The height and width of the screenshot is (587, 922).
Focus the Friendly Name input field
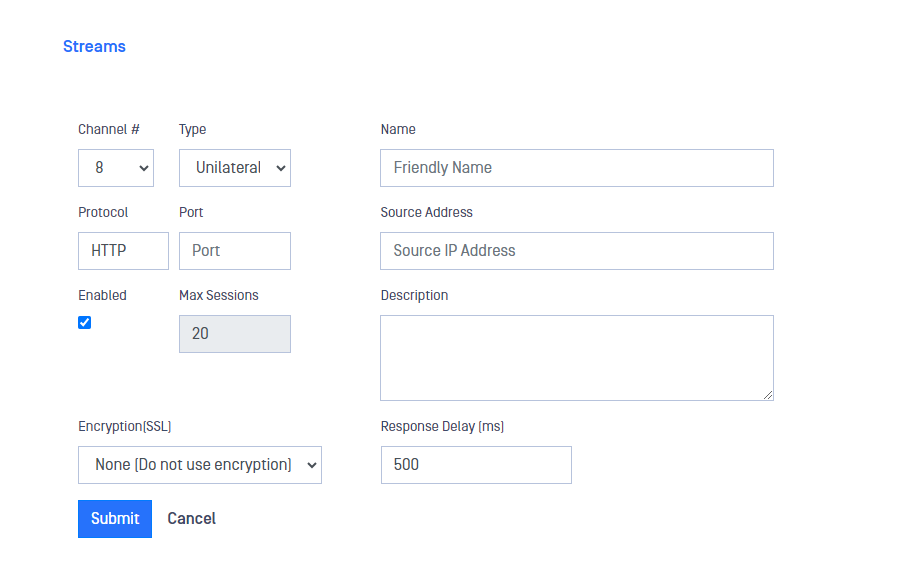[x=577, y=168]
